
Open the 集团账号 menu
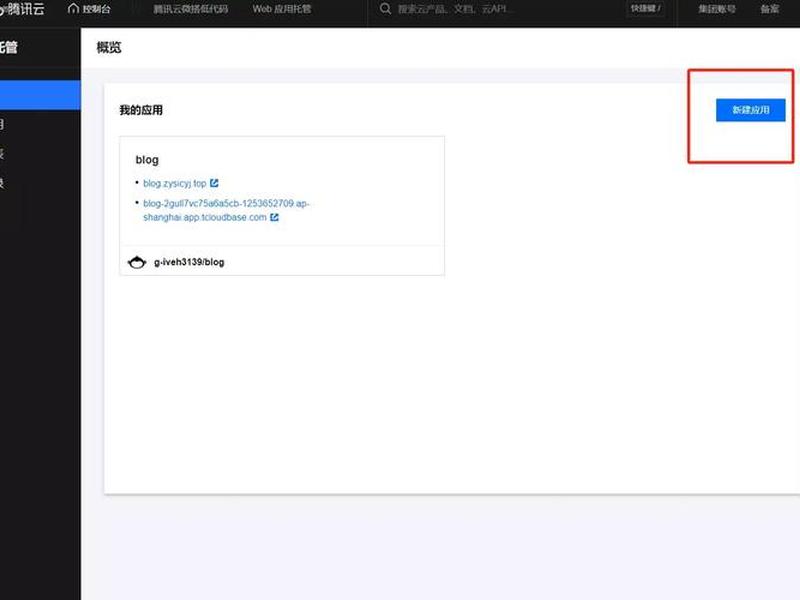717,9
